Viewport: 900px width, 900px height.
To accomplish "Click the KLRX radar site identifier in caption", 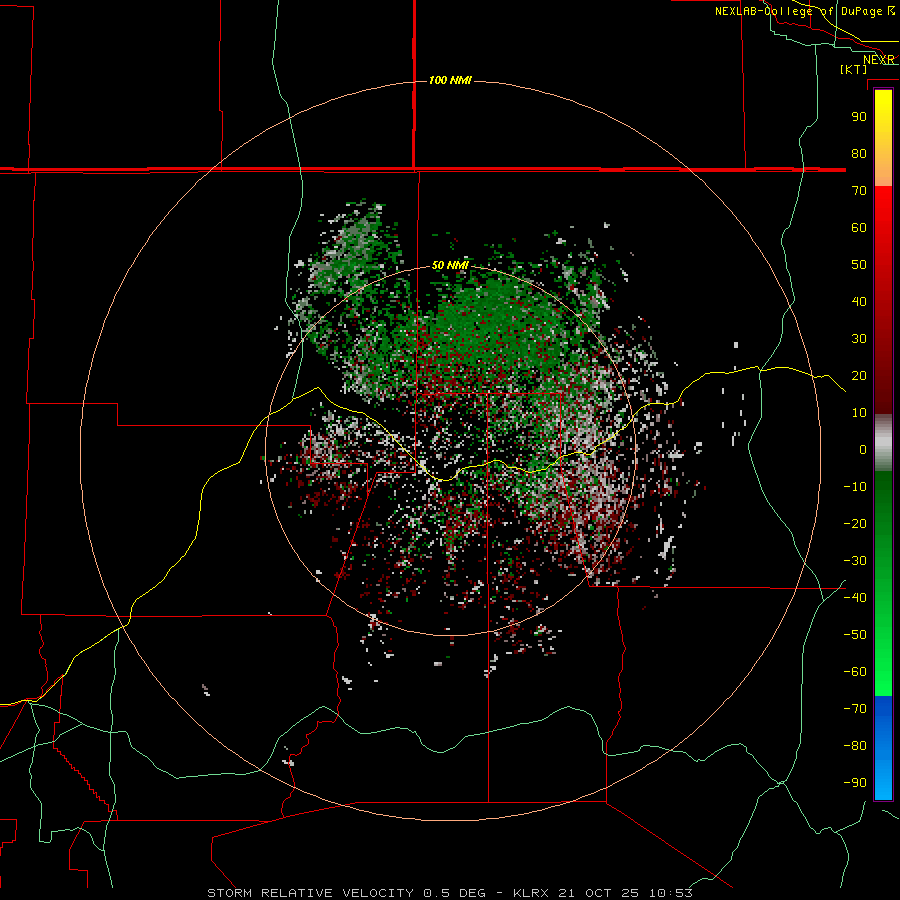I will click(532, 893).
